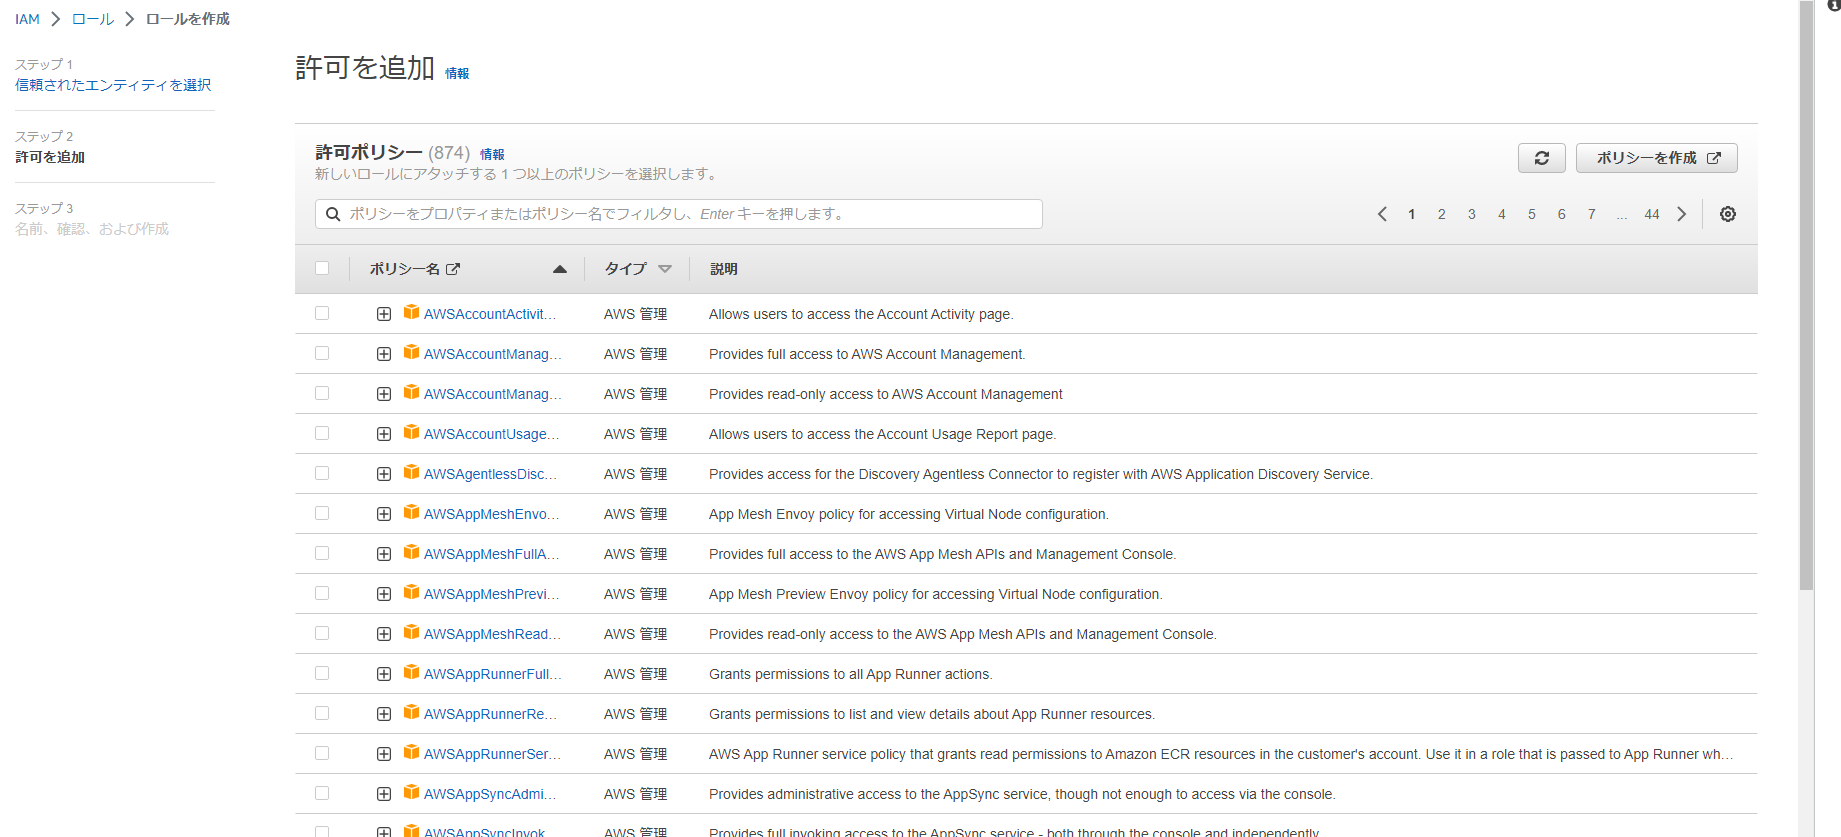Click the policy cube icon for AWSAppSyncAdmi...
This screenshot has height=837, width=1841.
tap(411, 793)
